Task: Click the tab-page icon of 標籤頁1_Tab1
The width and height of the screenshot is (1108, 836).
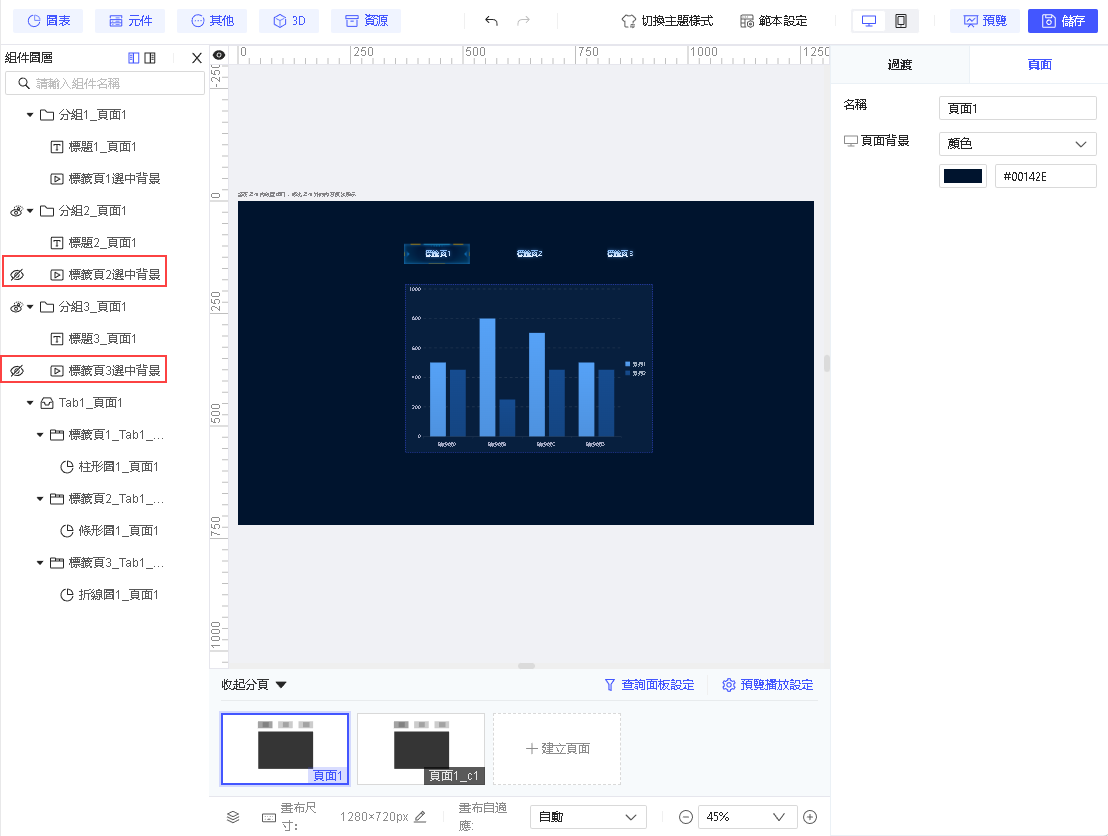Action: pyautogui.click(x=57, y=435)
